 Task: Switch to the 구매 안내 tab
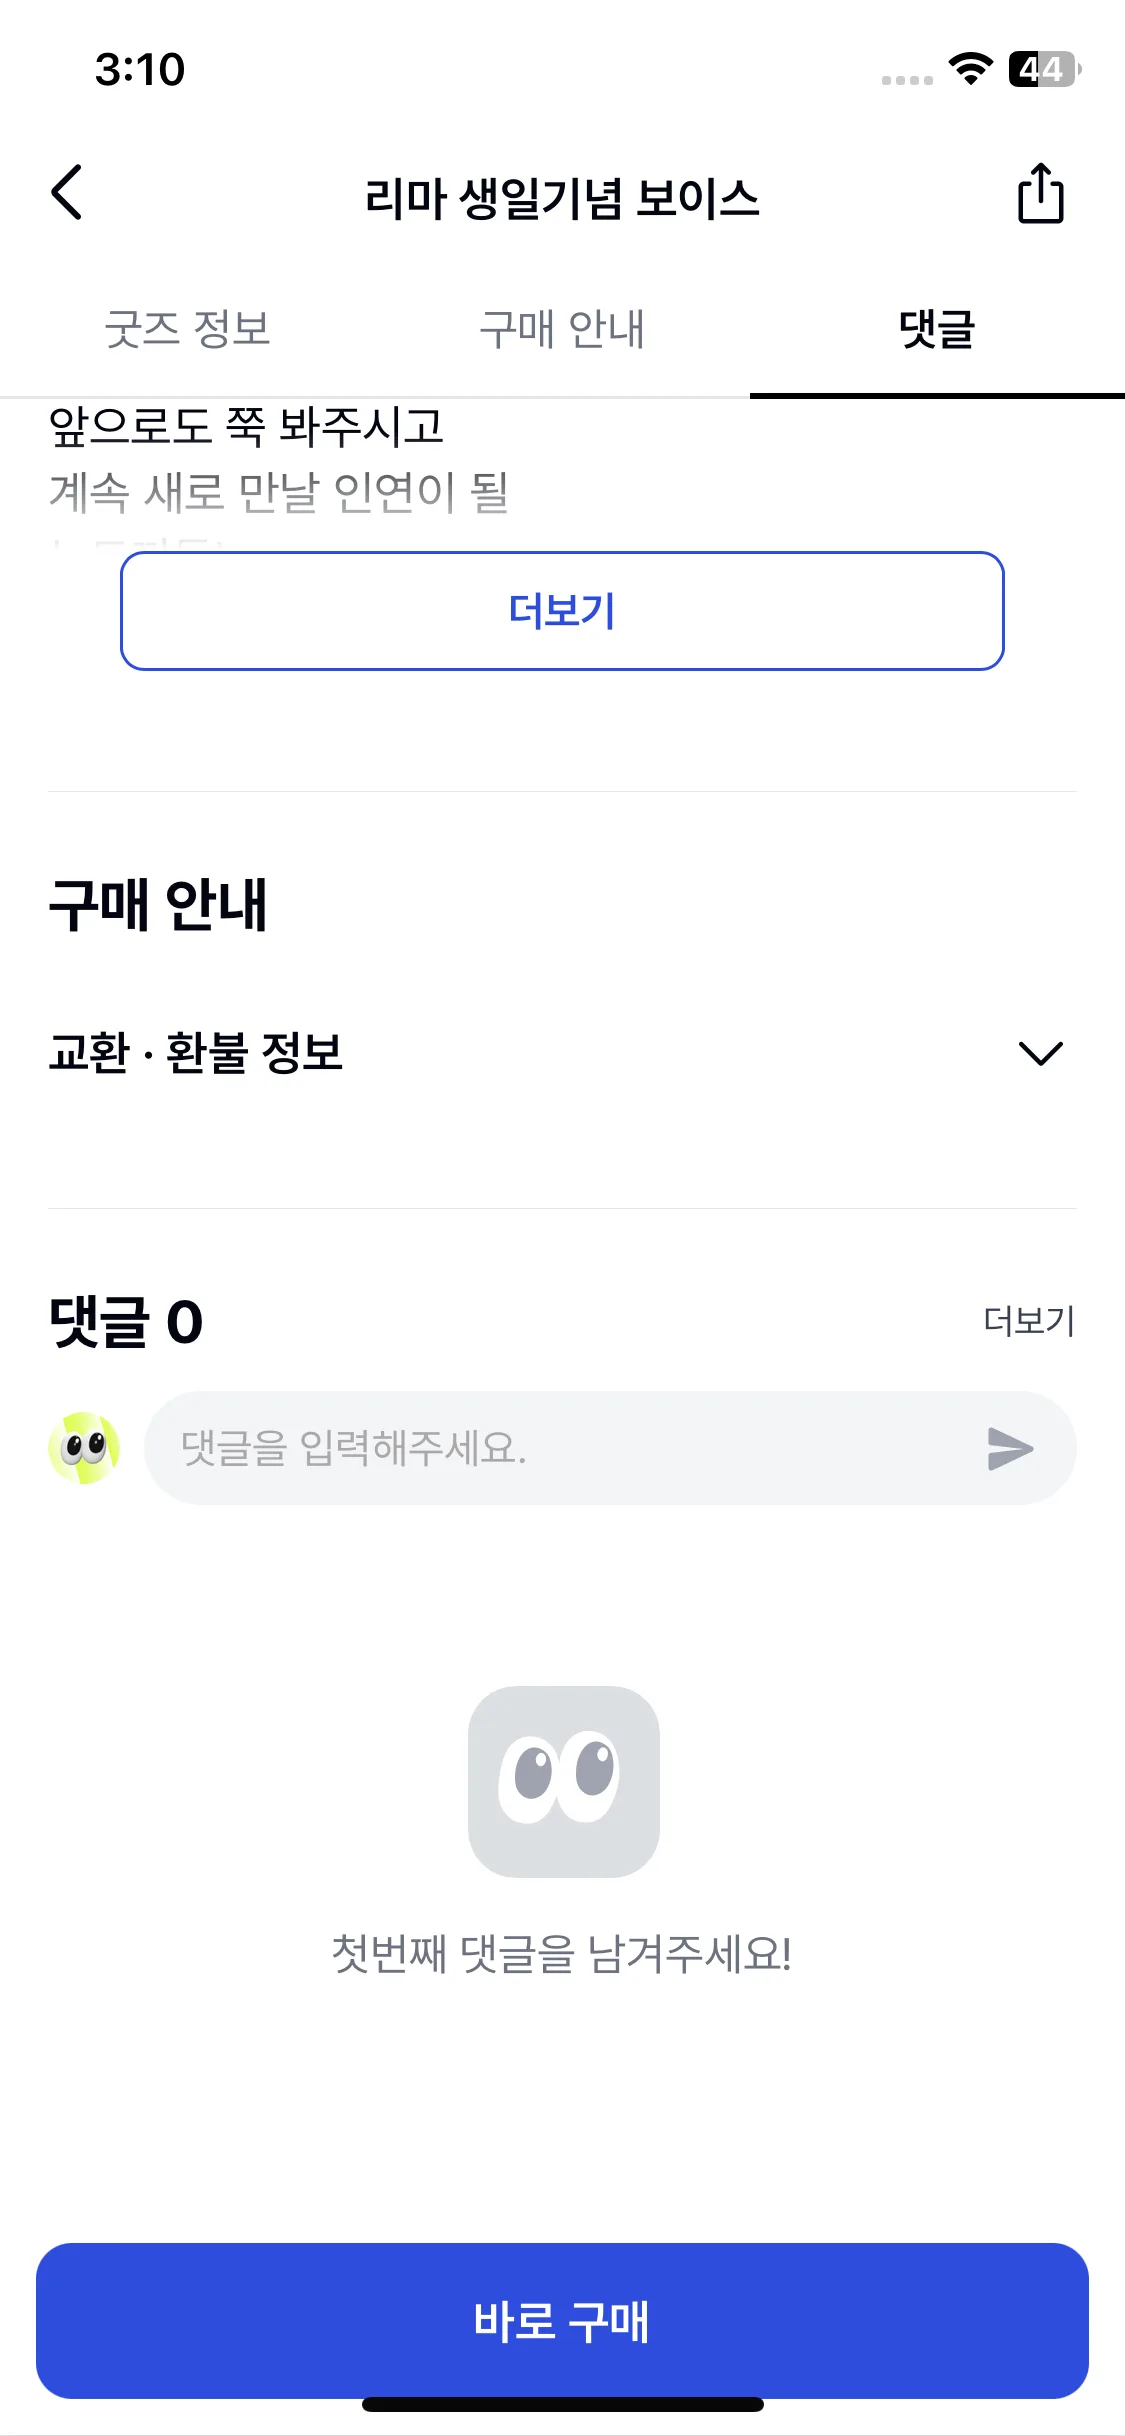click(x=562, y=329)
